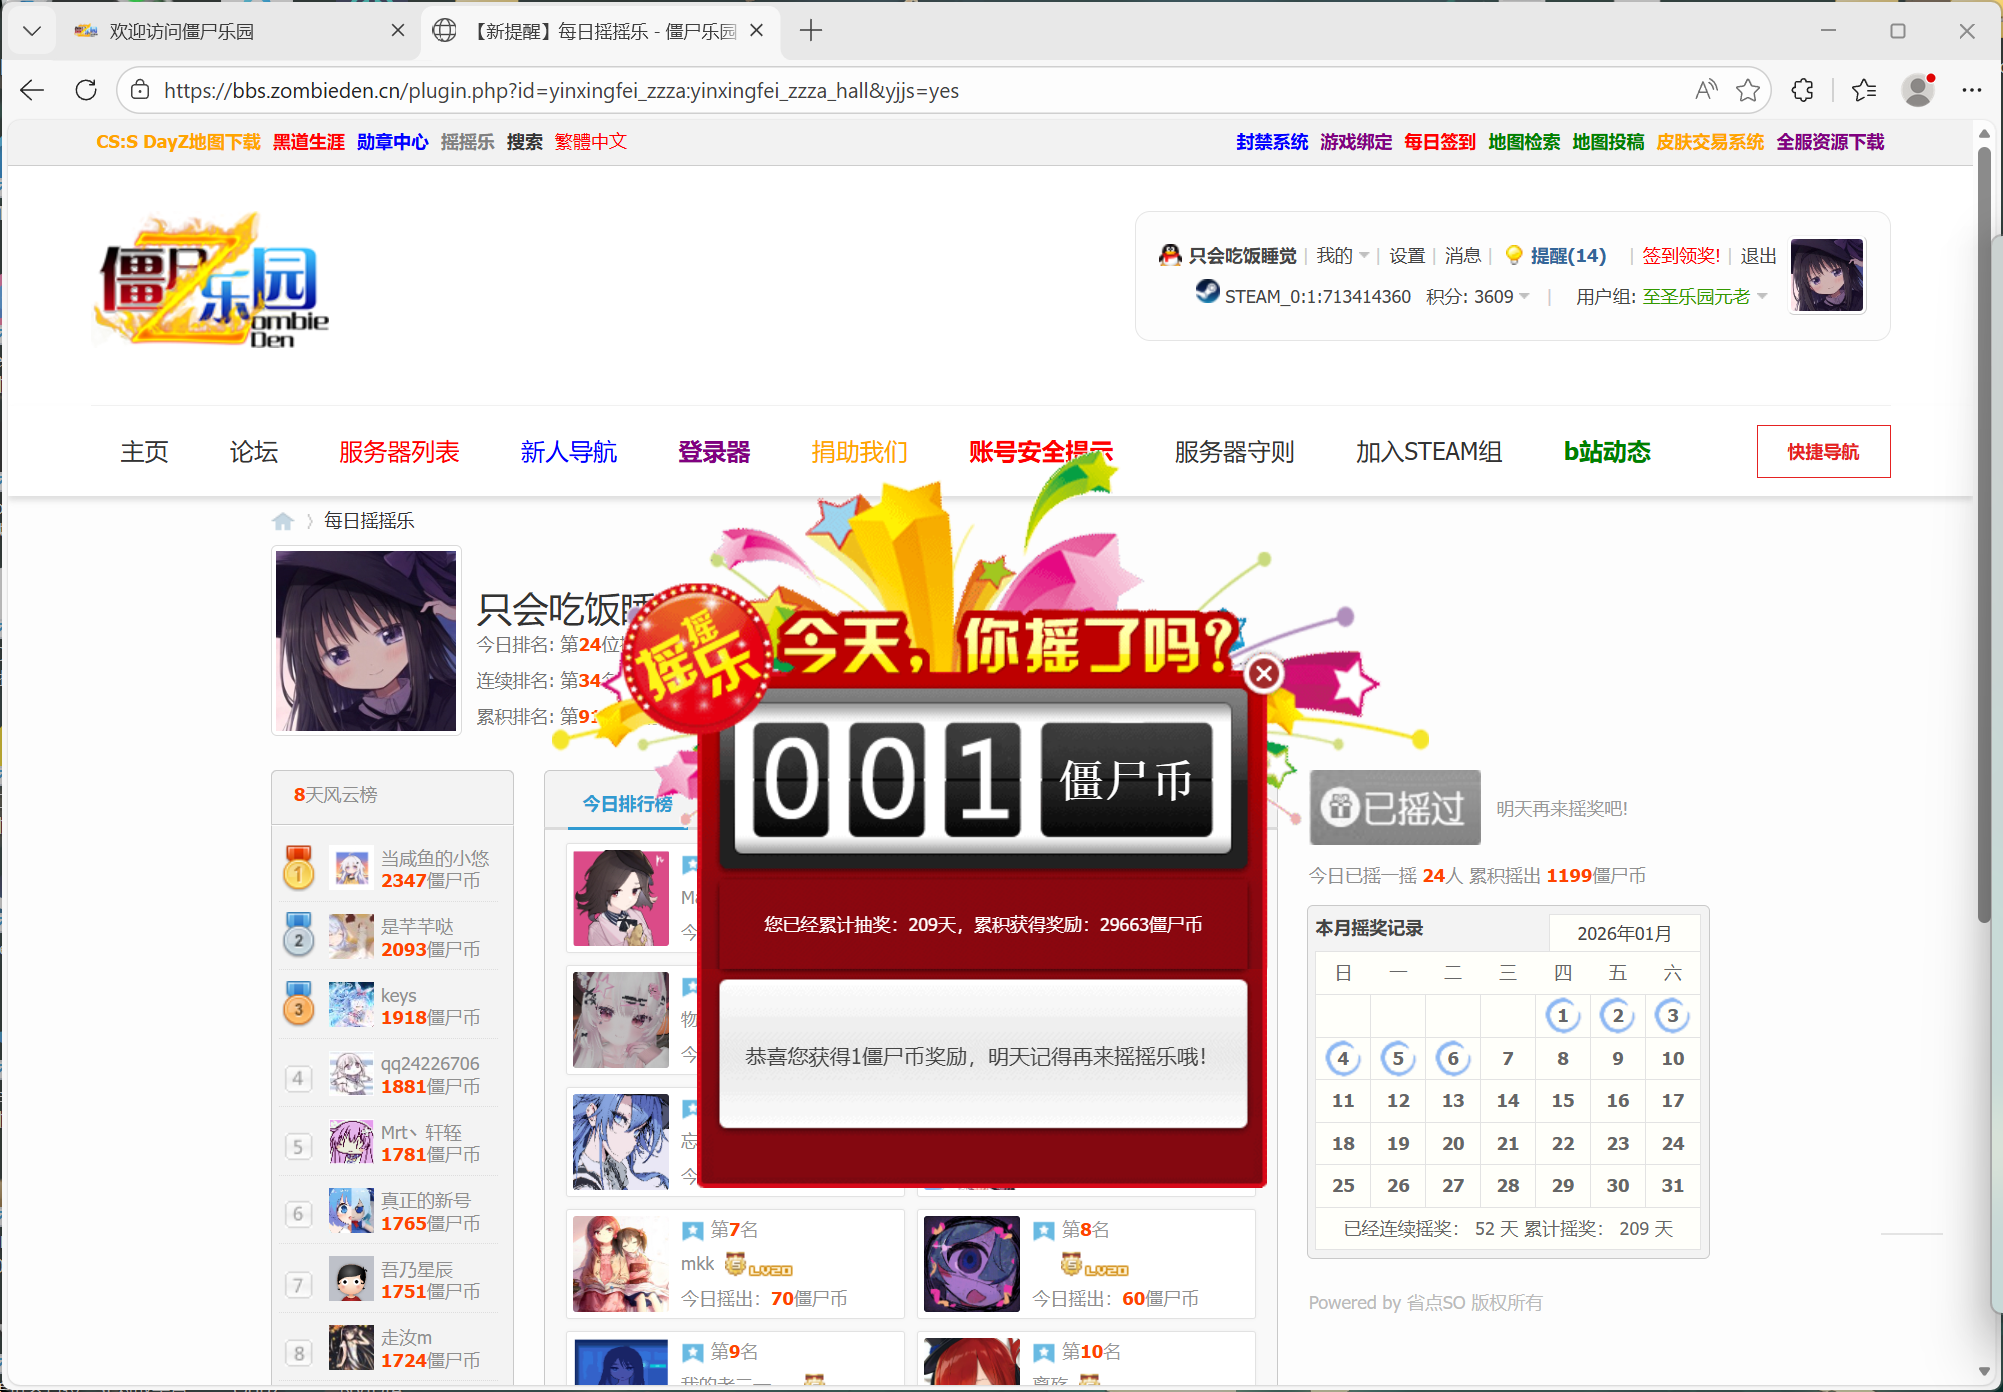Open the tab list chevron
Screen dimensions: 2003x1392
(x=31, y=31)
